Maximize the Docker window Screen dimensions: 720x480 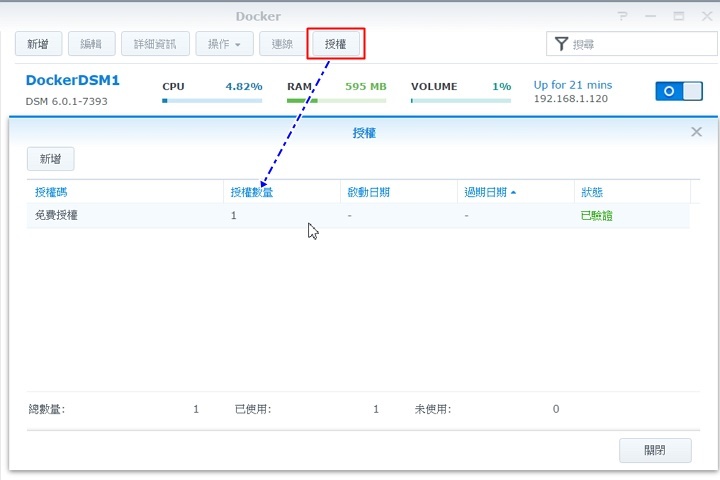678,16
